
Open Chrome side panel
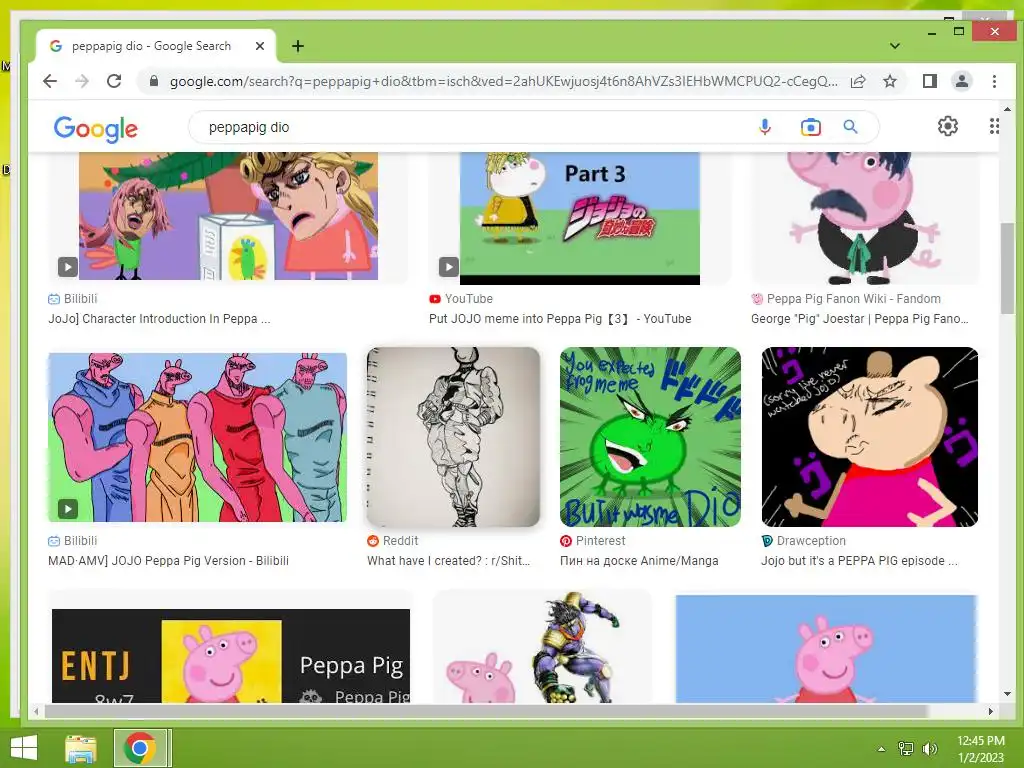(x=929, y=81)
